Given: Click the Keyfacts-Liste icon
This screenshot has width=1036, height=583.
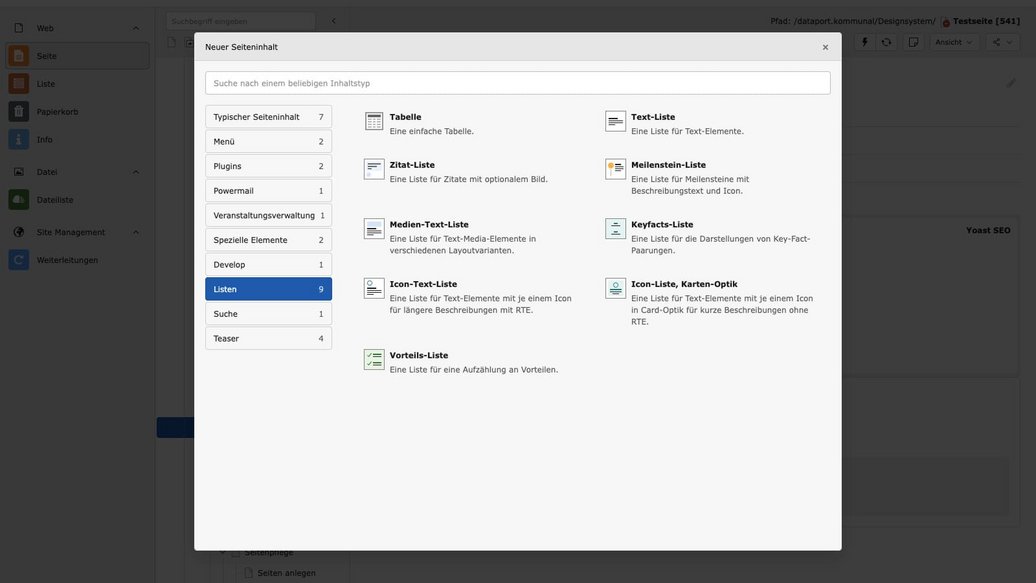Looking at the screenshot, I should click(616, 229).
